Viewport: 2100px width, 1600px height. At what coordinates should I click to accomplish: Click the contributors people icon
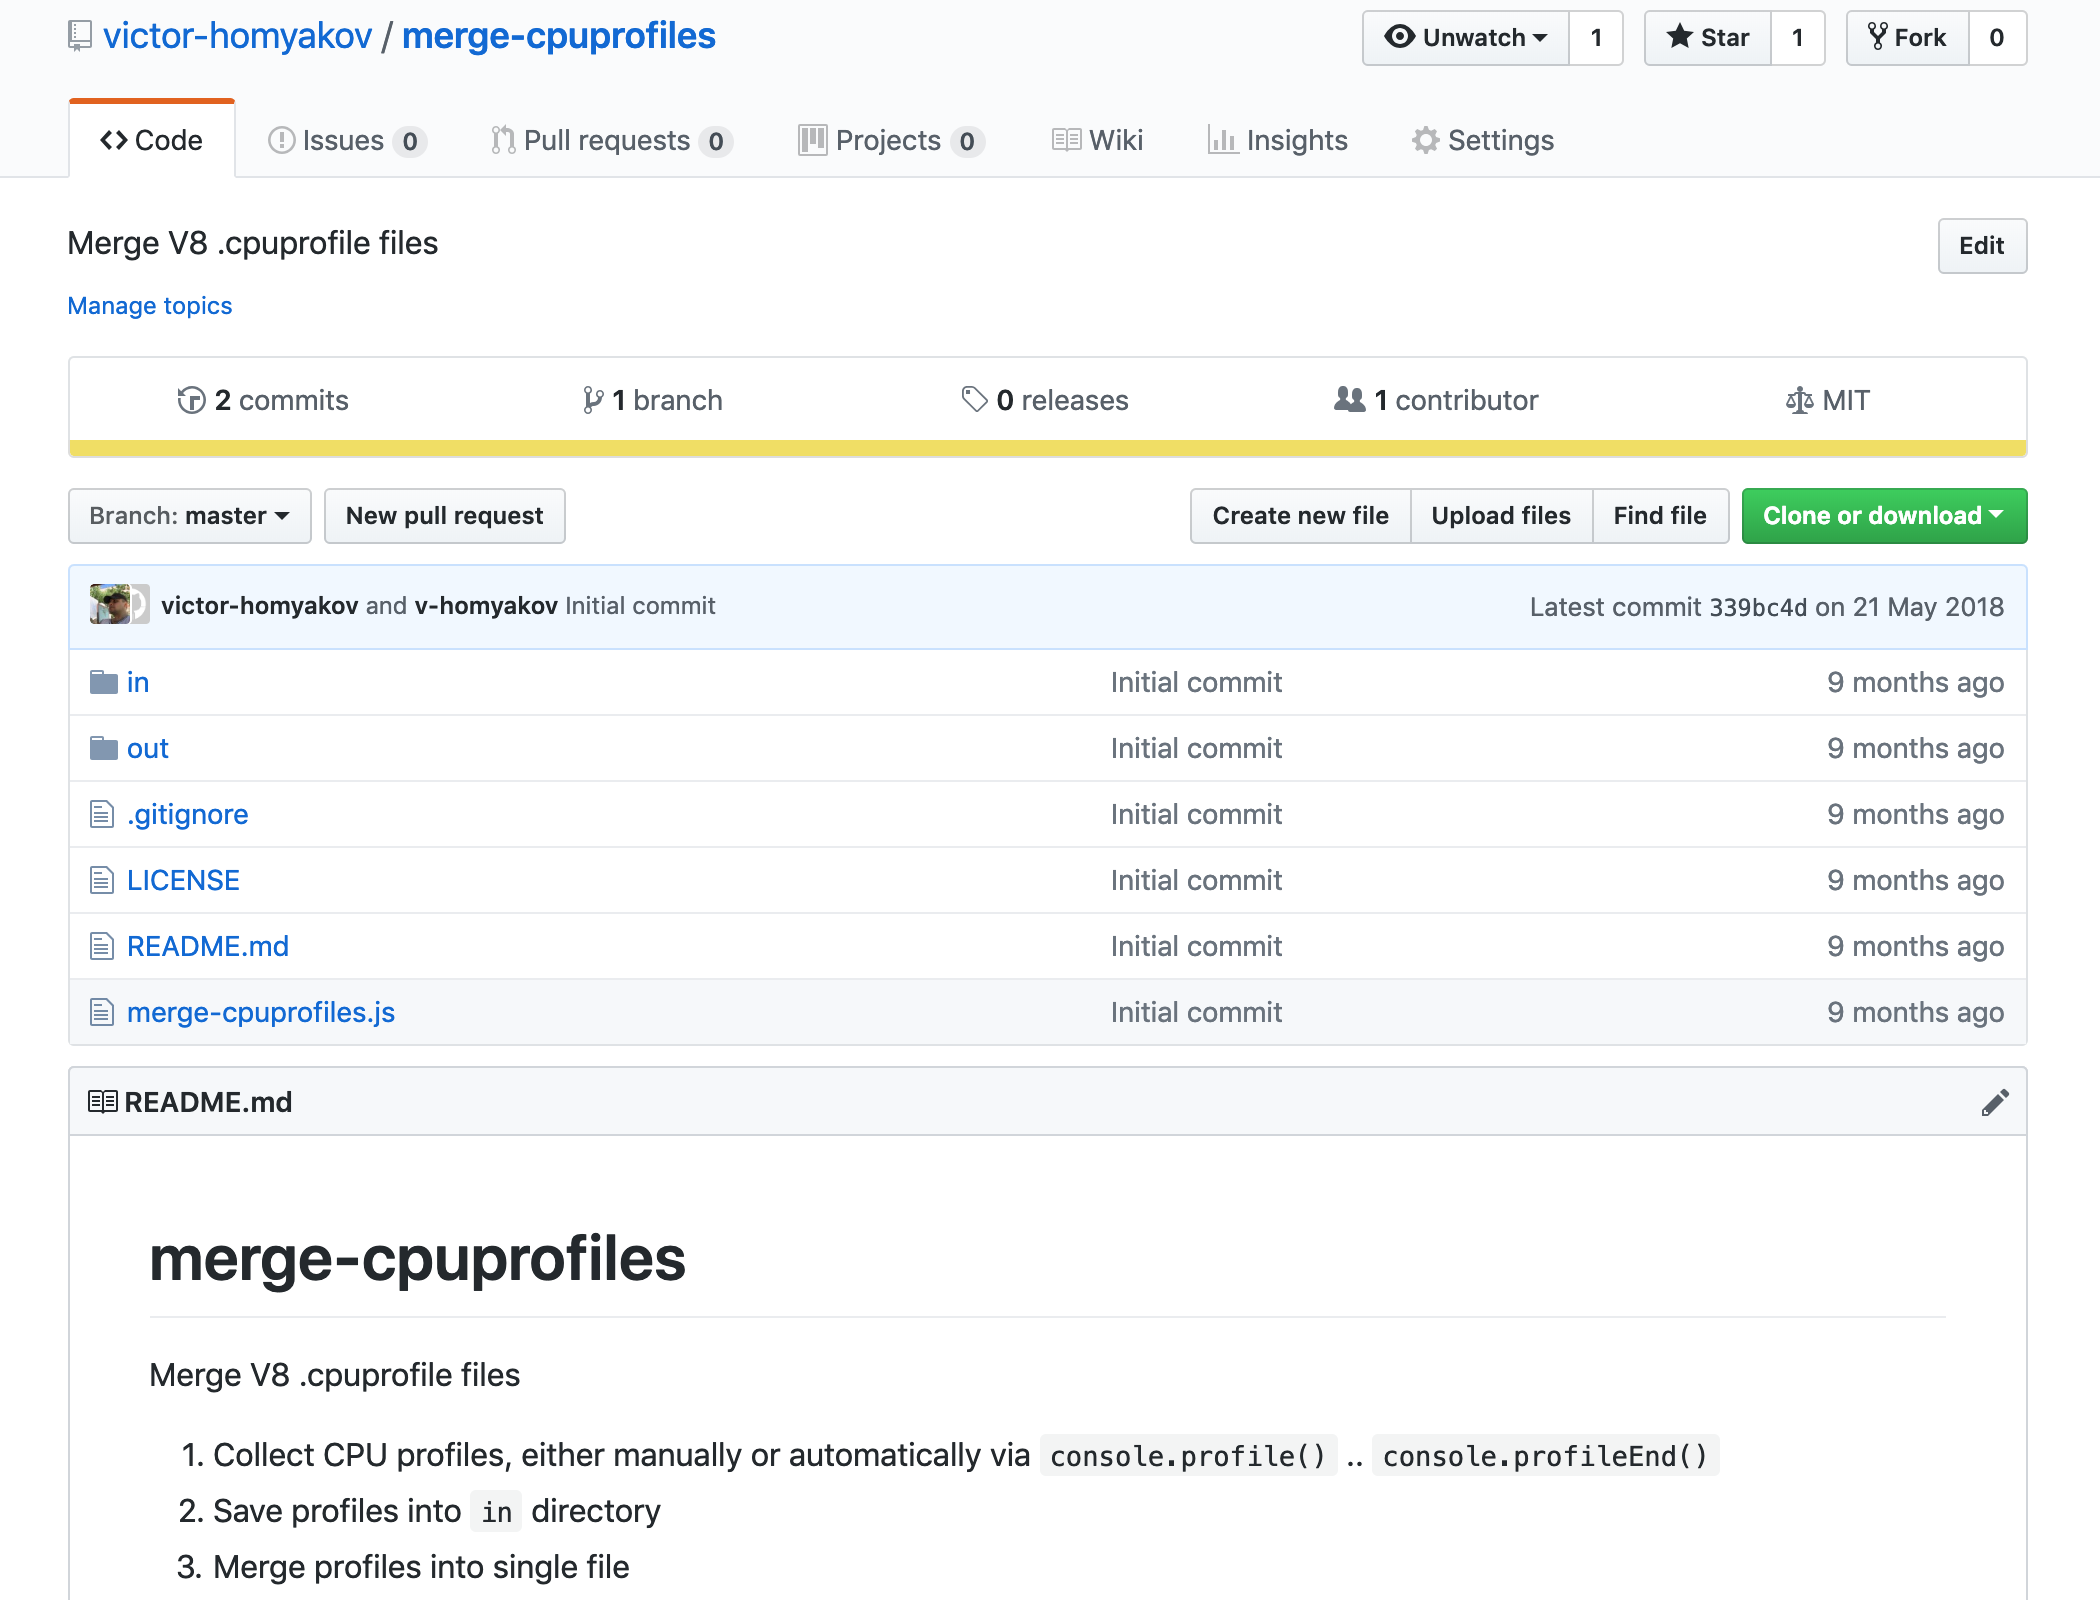click(x=1346, y=400)
